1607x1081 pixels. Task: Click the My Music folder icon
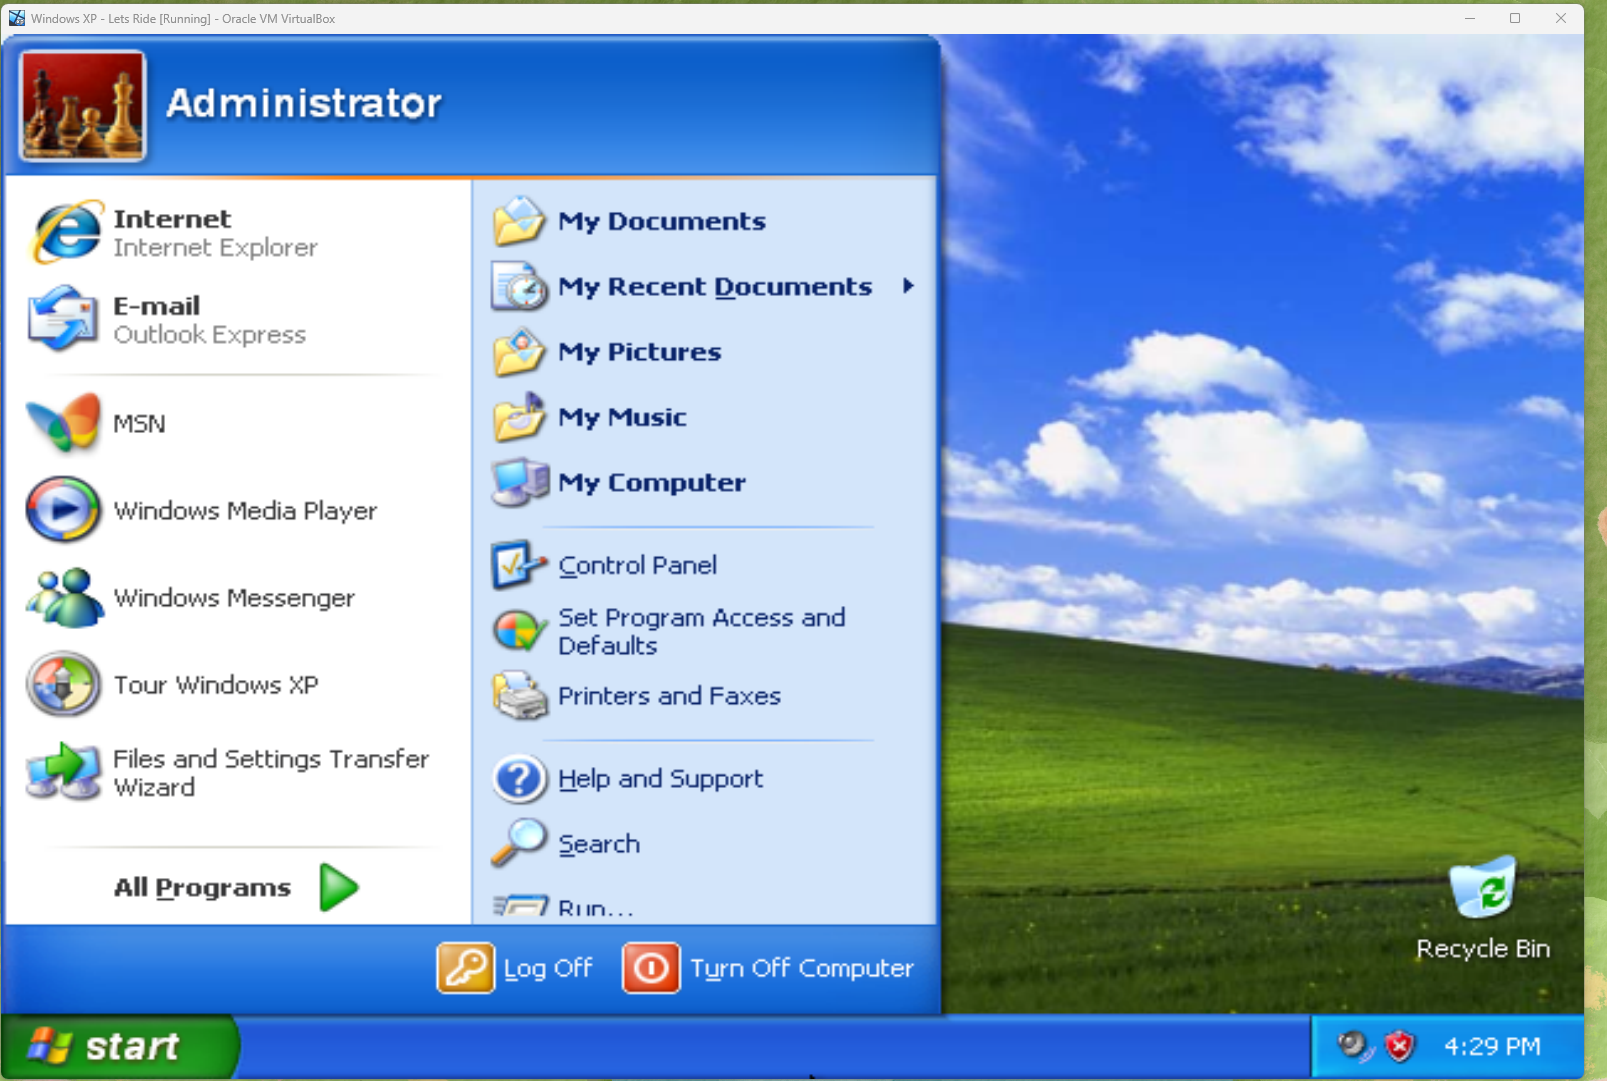coord(519,417)
